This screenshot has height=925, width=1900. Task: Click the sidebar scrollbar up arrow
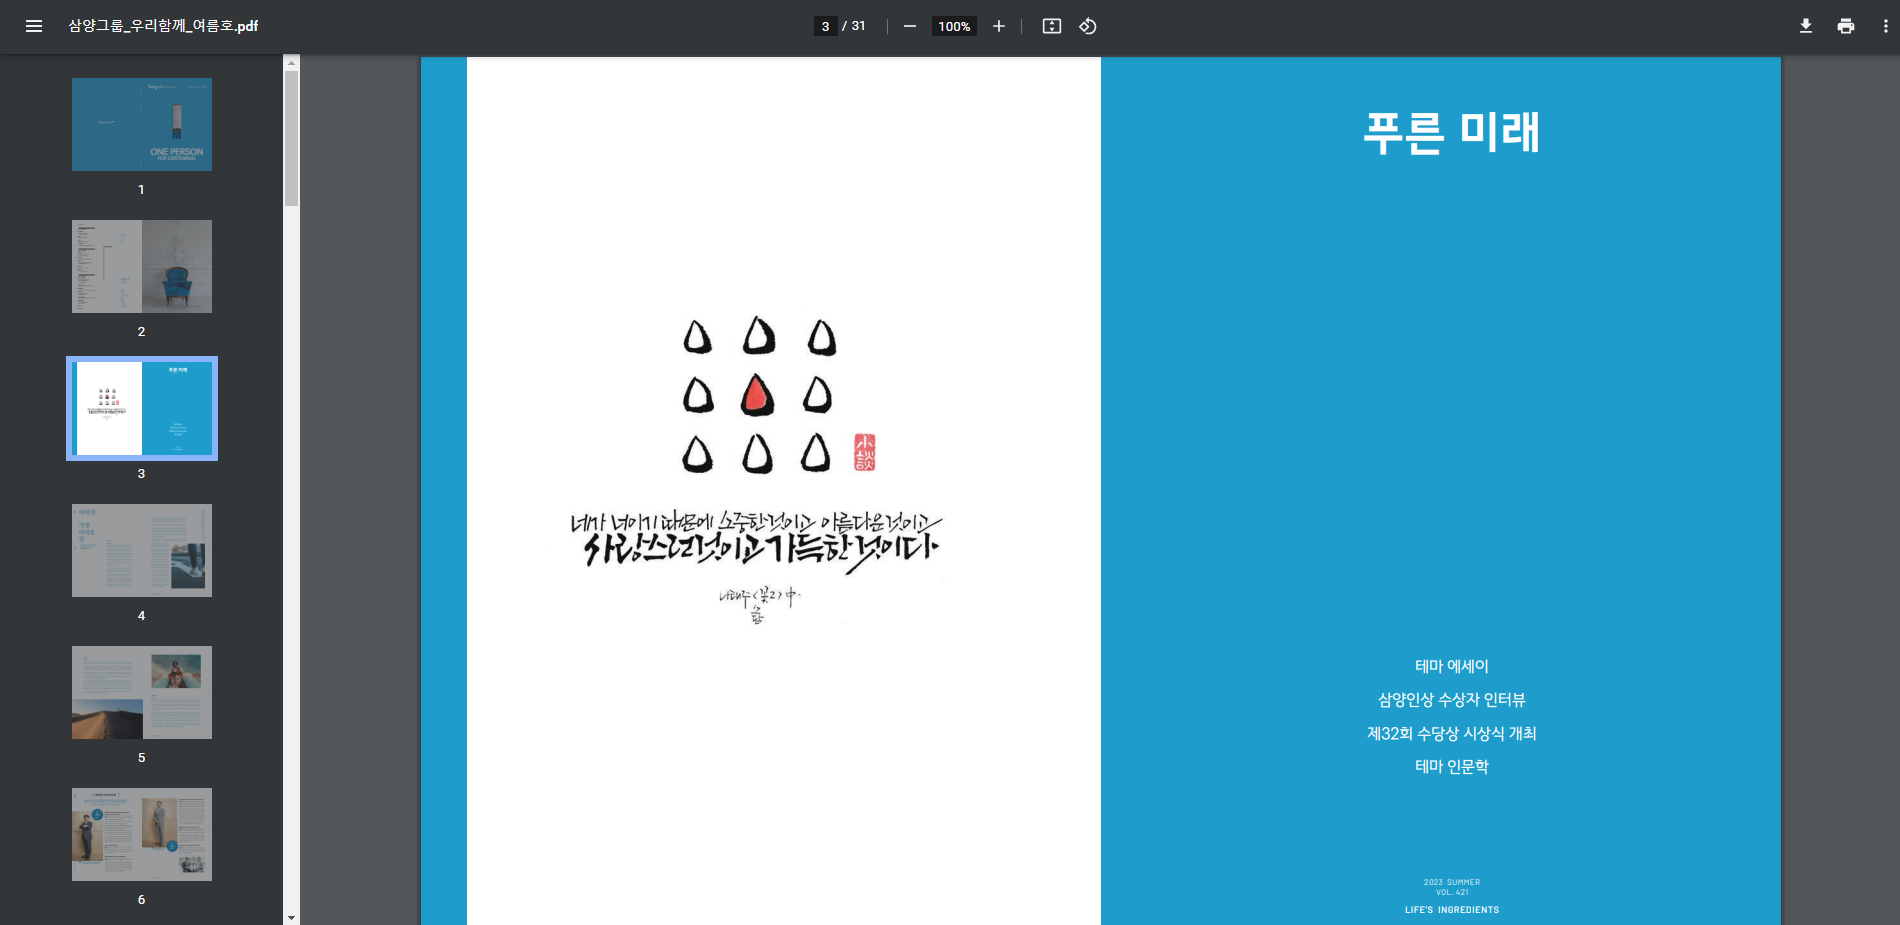pos(291,62)
